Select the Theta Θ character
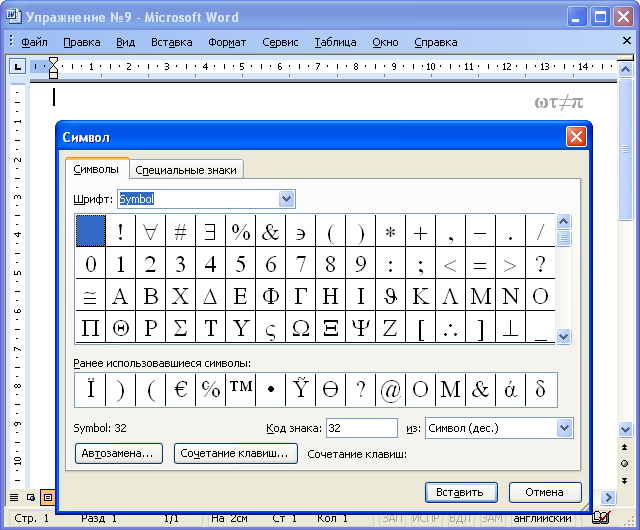Image resolution: width=640 pixels, height=530 pixels. (x=120, y=327)
